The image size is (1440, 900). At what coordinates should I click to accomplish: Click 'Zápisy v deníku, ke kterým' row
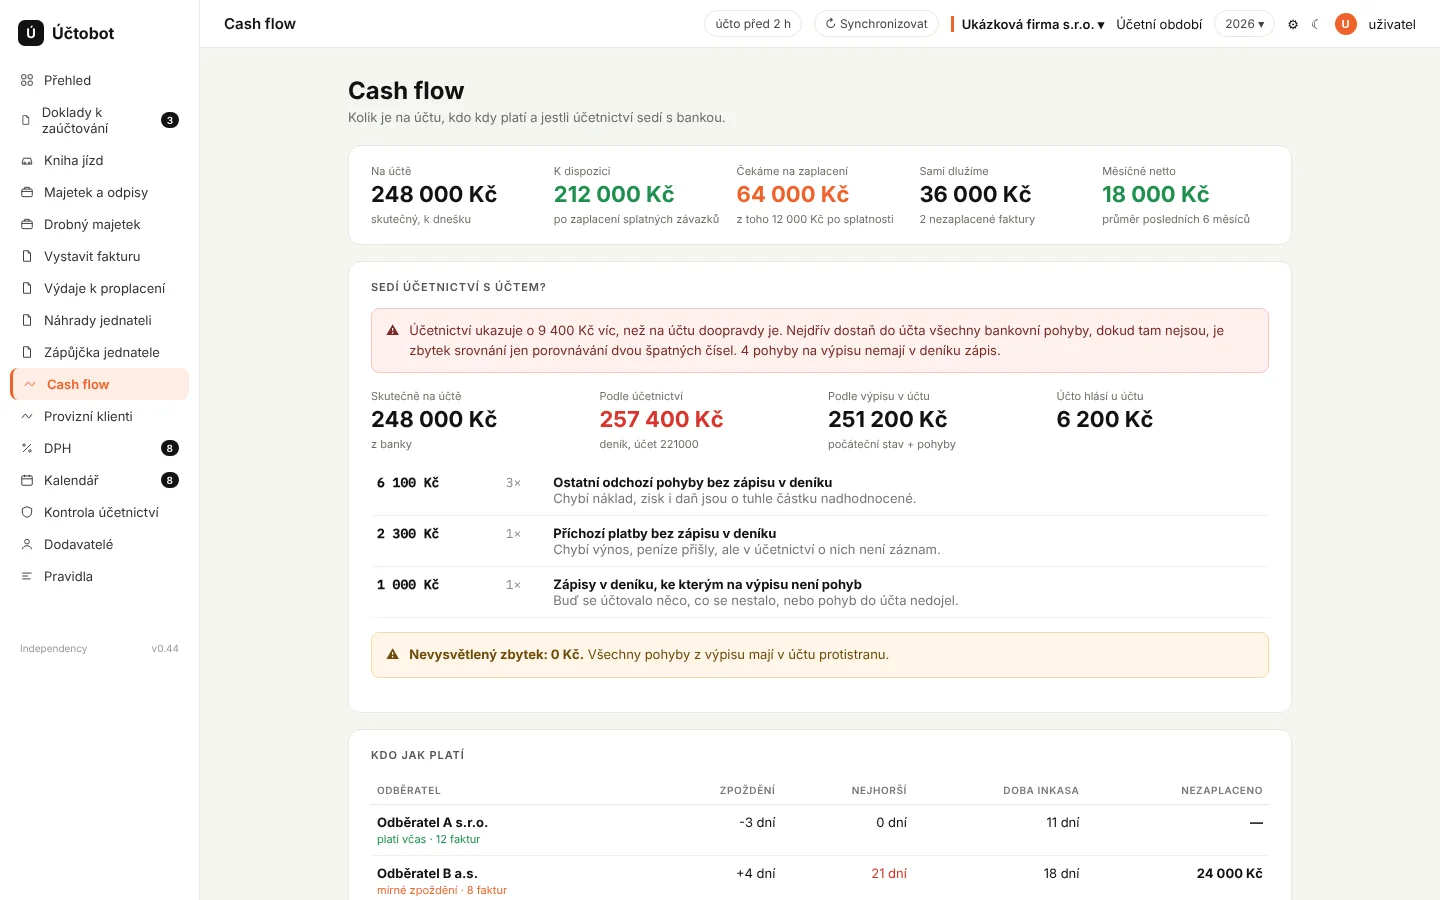(x=820, y=592)
